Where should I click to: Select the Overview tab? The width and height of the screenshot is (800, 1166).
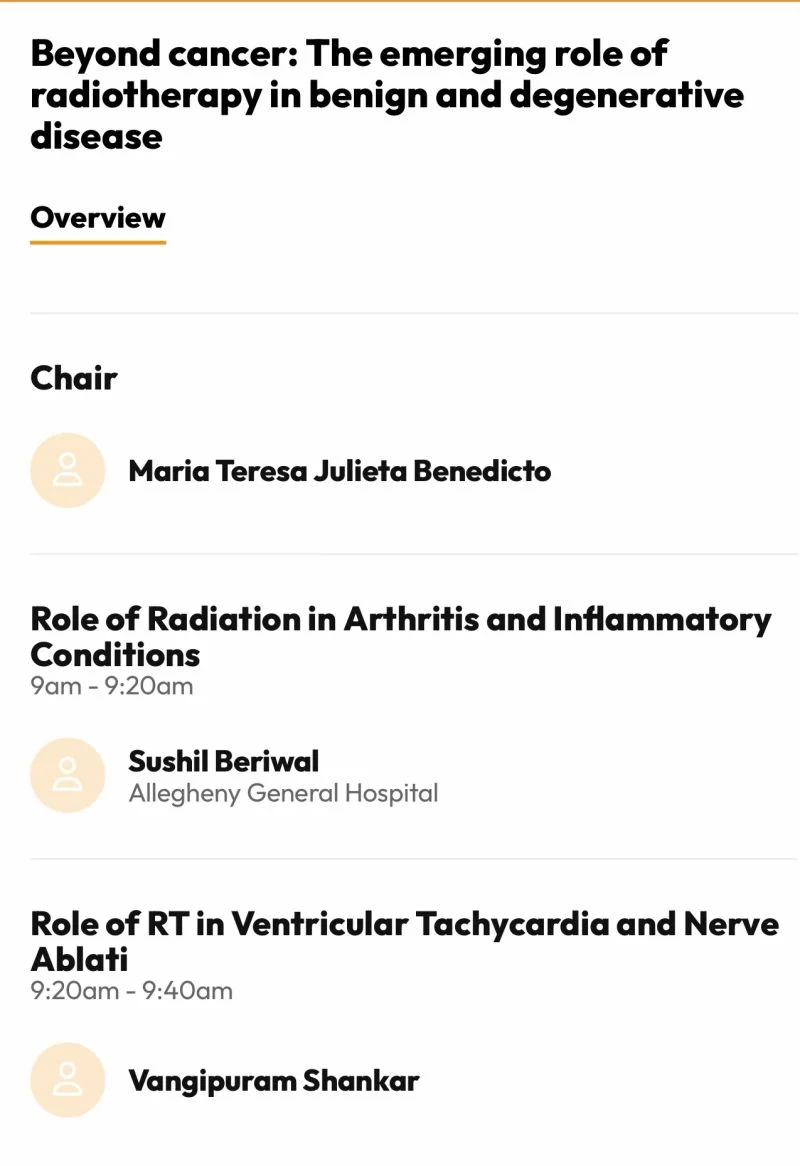tap(97, 218)
